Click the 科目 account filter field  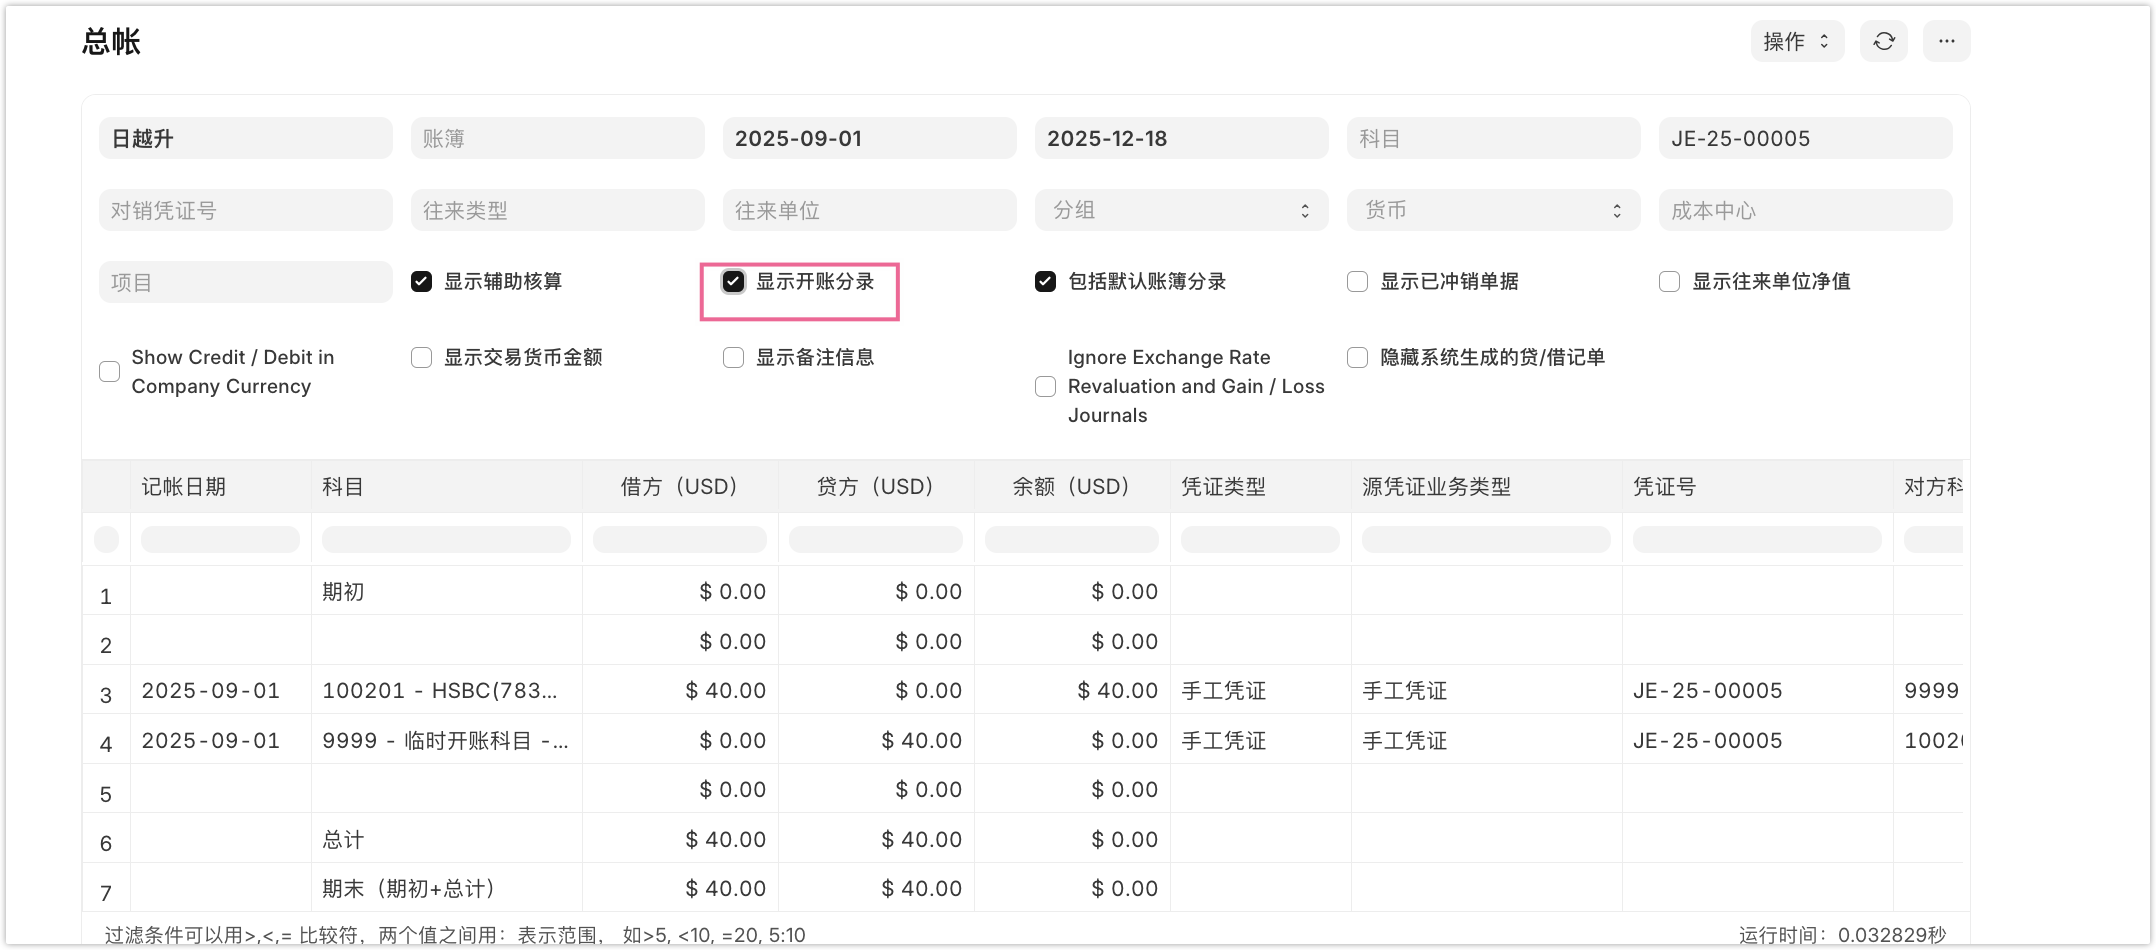(x=1493, y=138)
